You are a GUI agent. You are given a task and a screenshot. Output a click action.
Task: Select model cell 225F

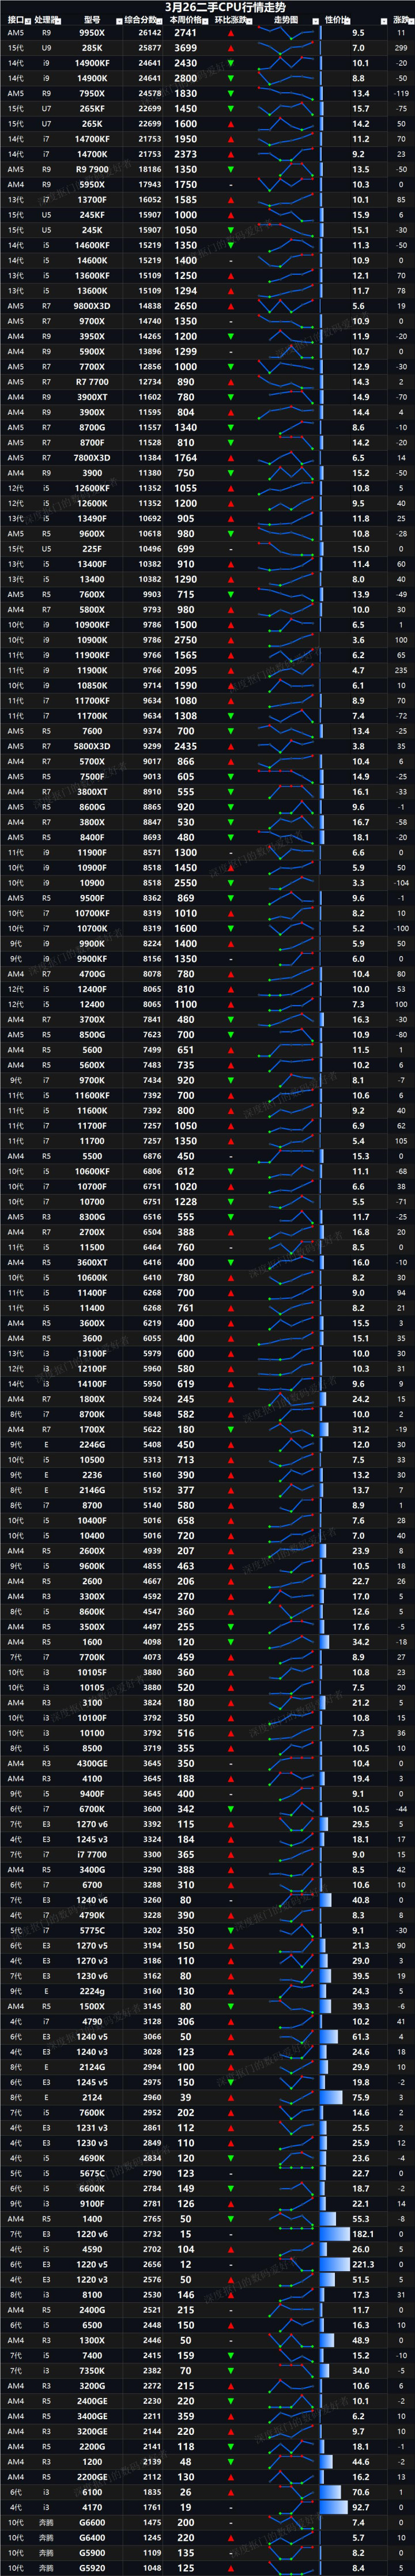92,549
